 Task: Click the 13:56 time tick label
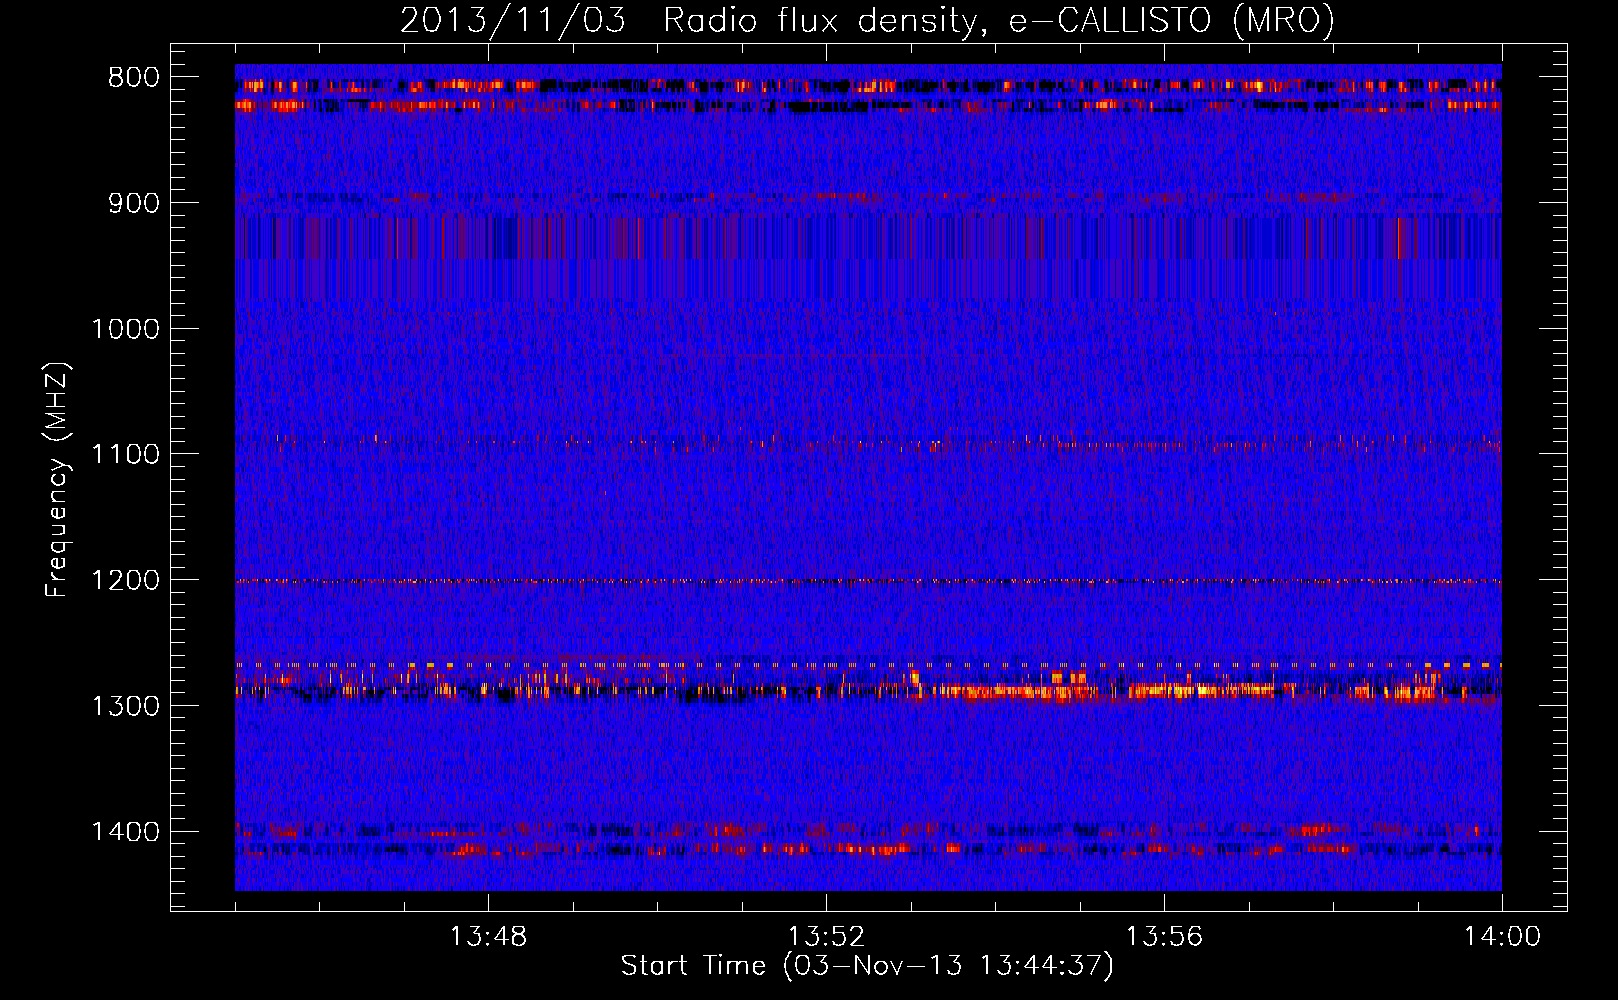click(x=1164, y=937)
